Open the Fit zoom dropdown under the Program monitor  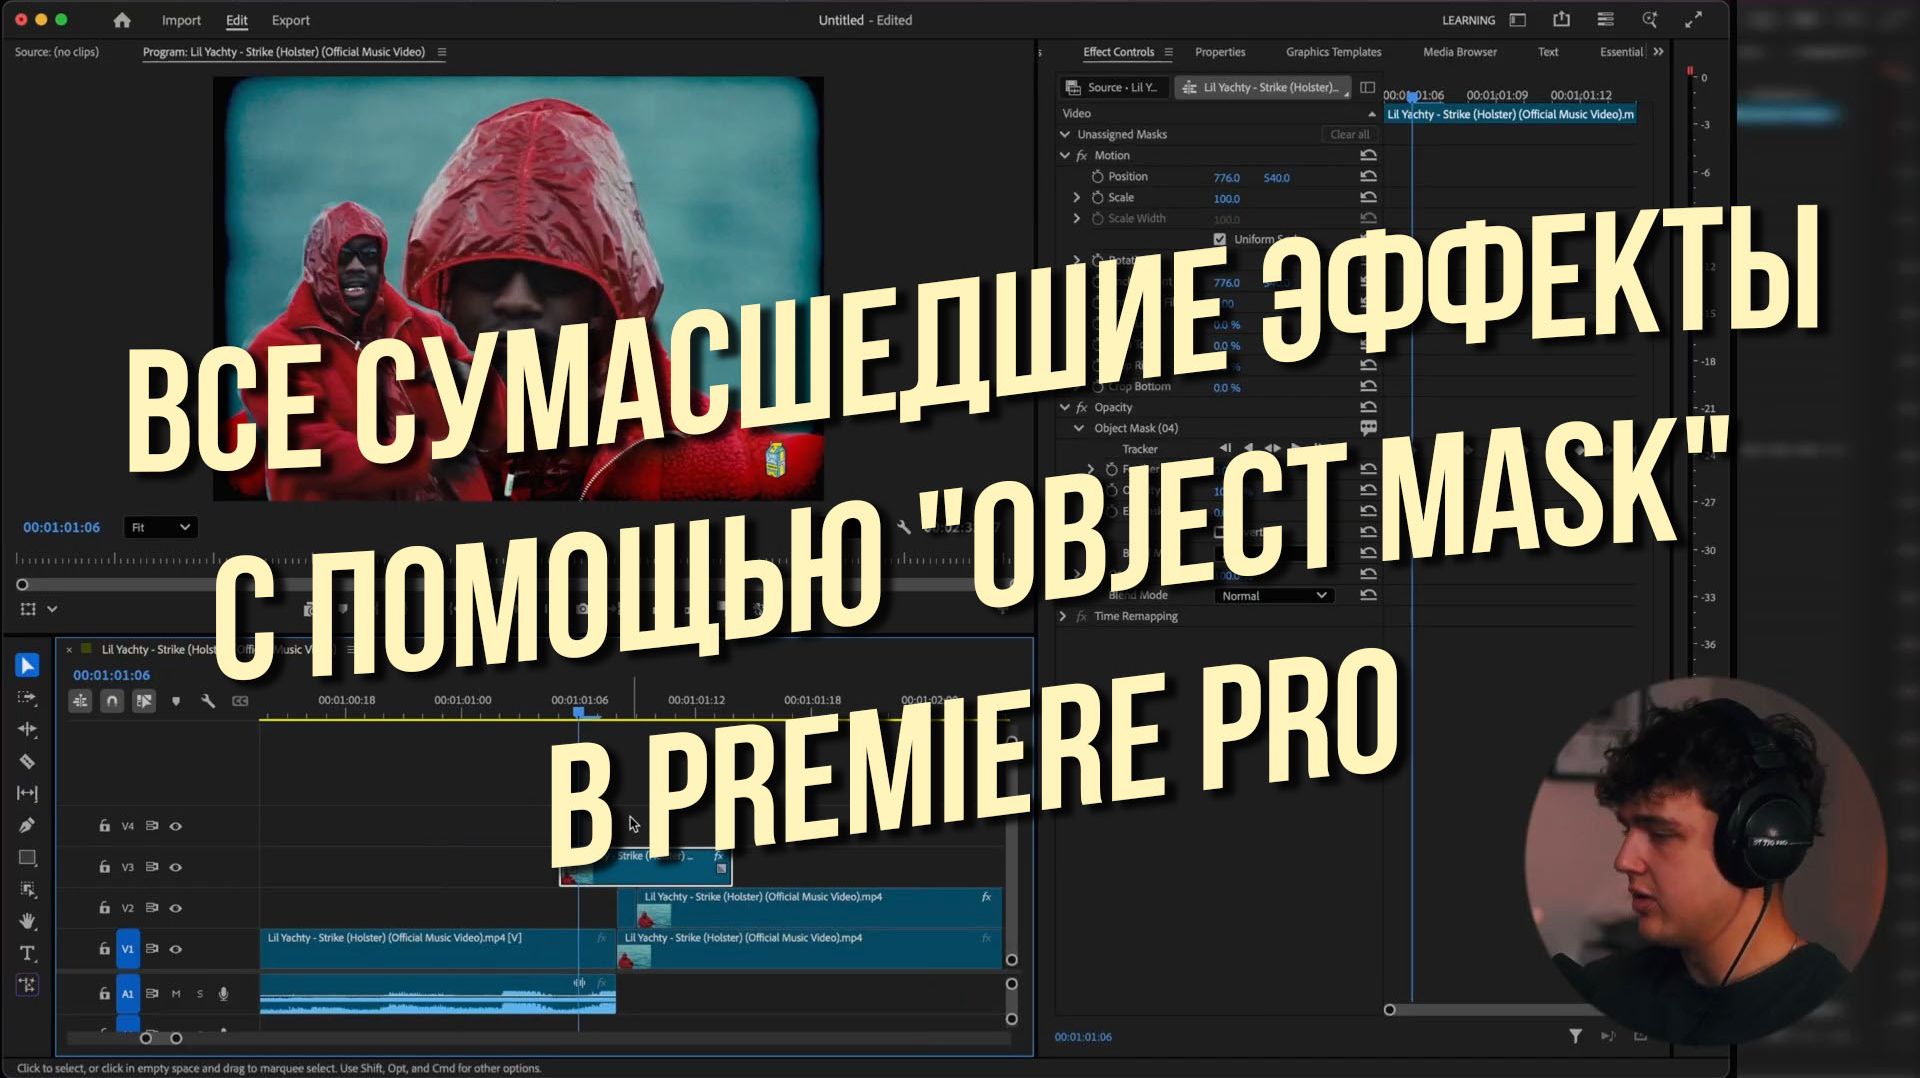click(x=160, y=527)
